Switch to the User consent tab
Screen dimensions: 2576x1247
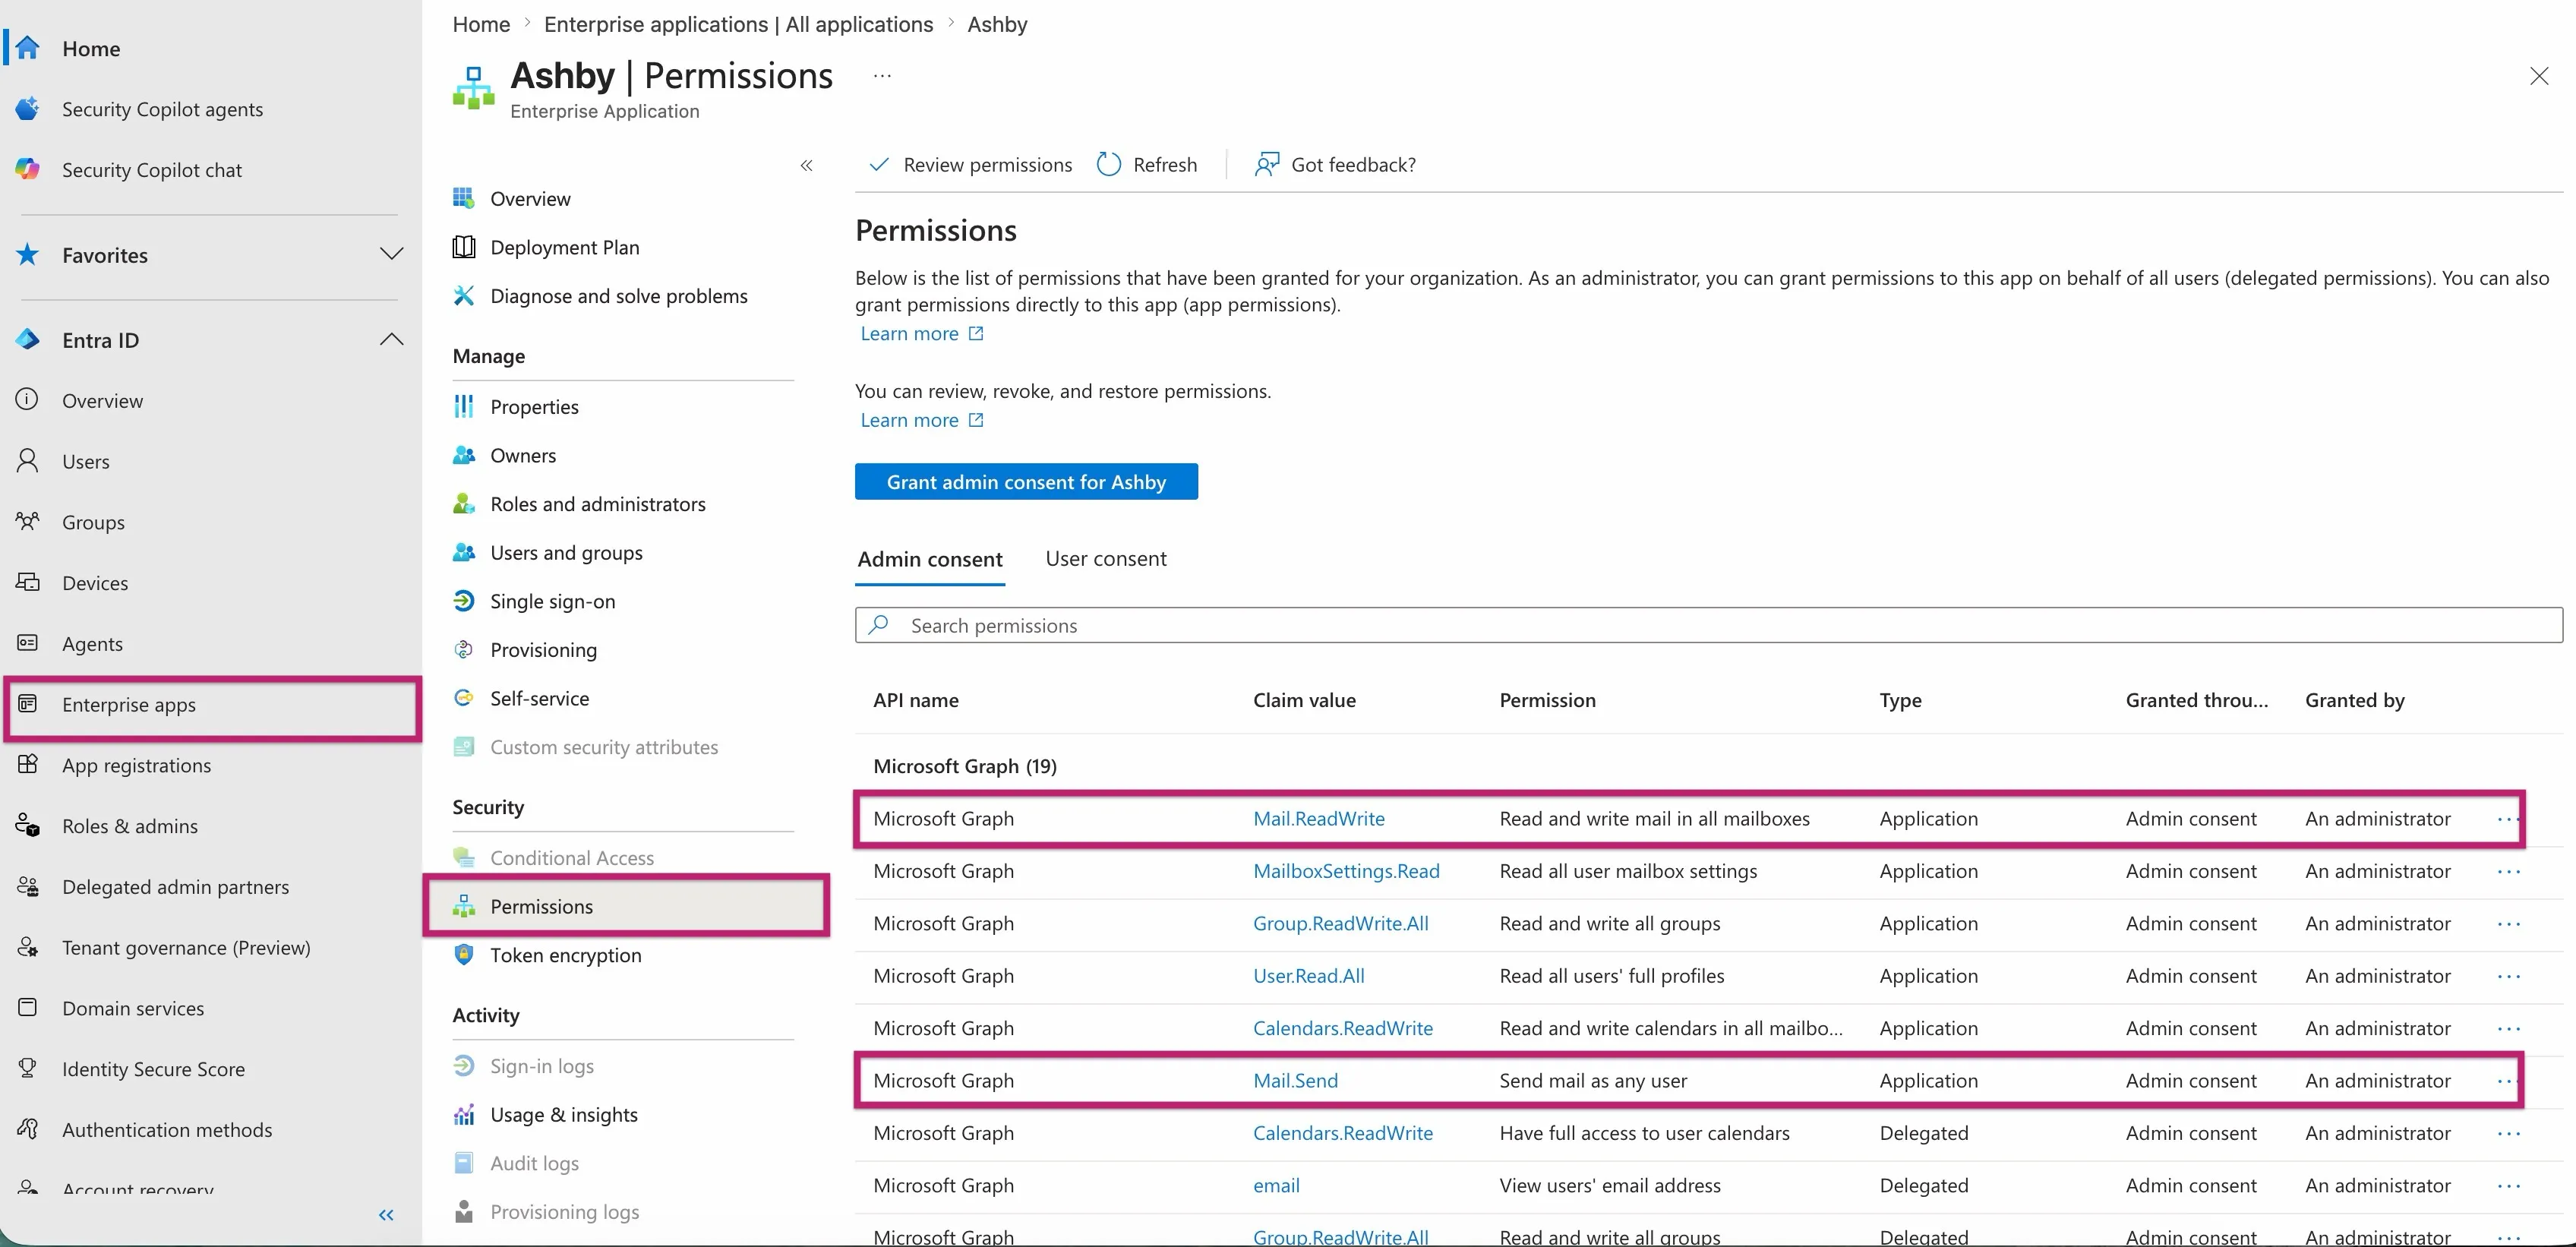(1106, 559)
